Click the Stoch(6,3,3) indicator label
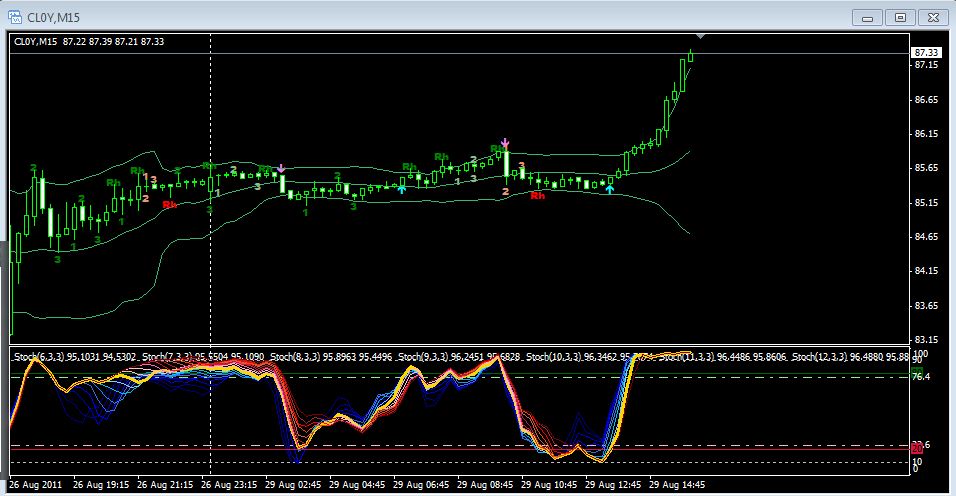 coord(74,356)
